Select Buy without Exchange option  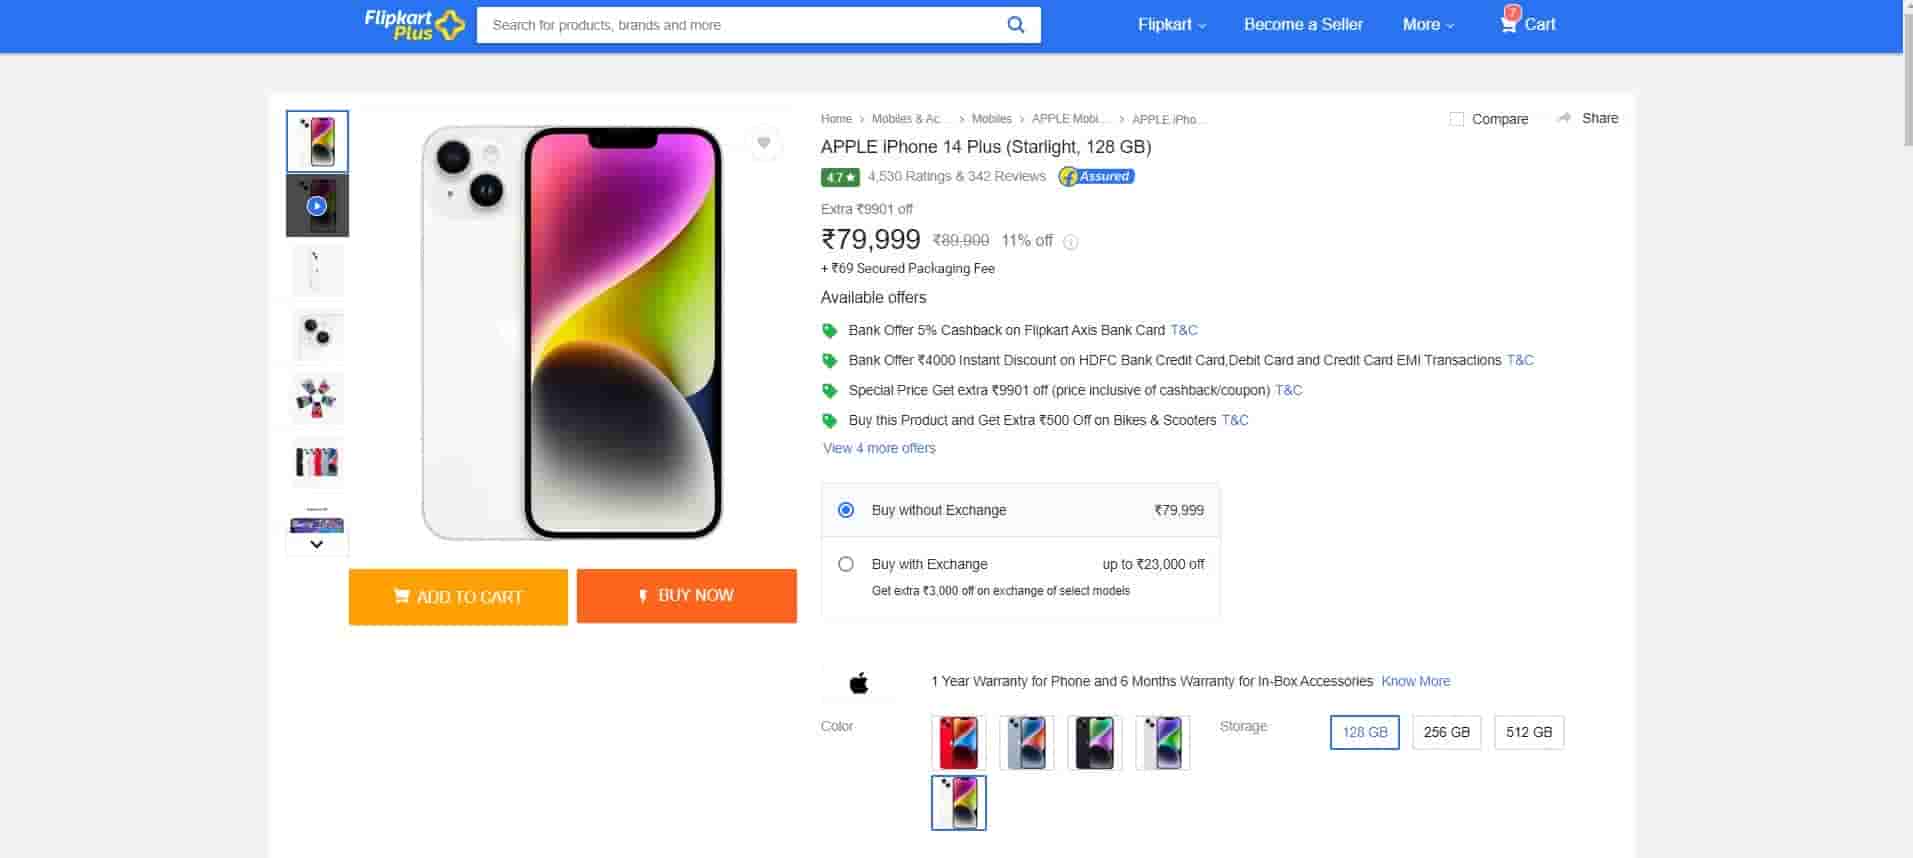click(x=846, y=510)
